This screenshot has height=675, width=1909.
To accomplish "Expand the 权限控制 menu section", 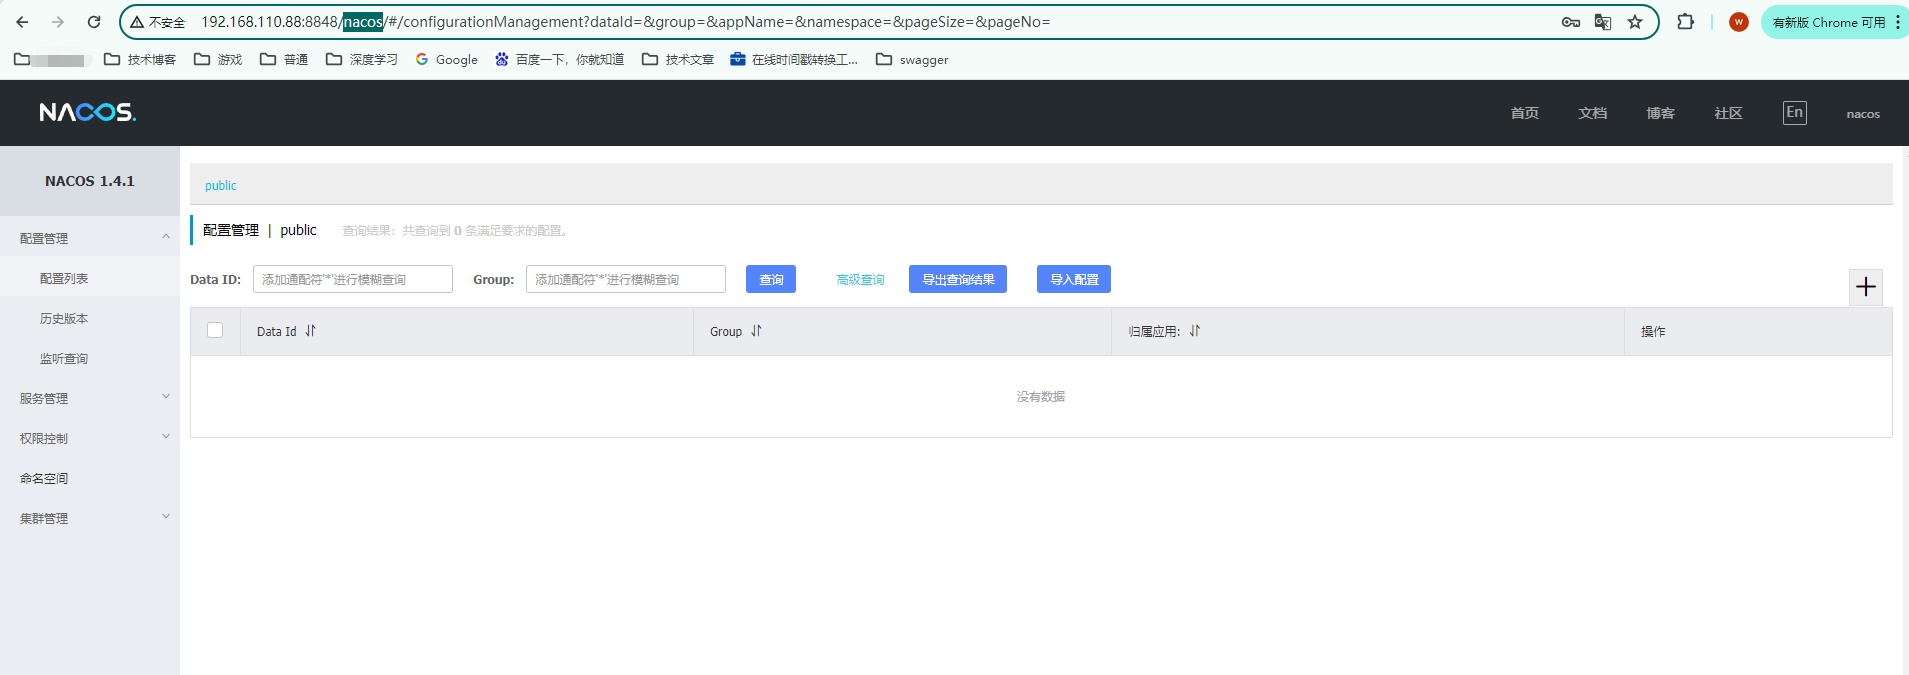I will 90,438.
